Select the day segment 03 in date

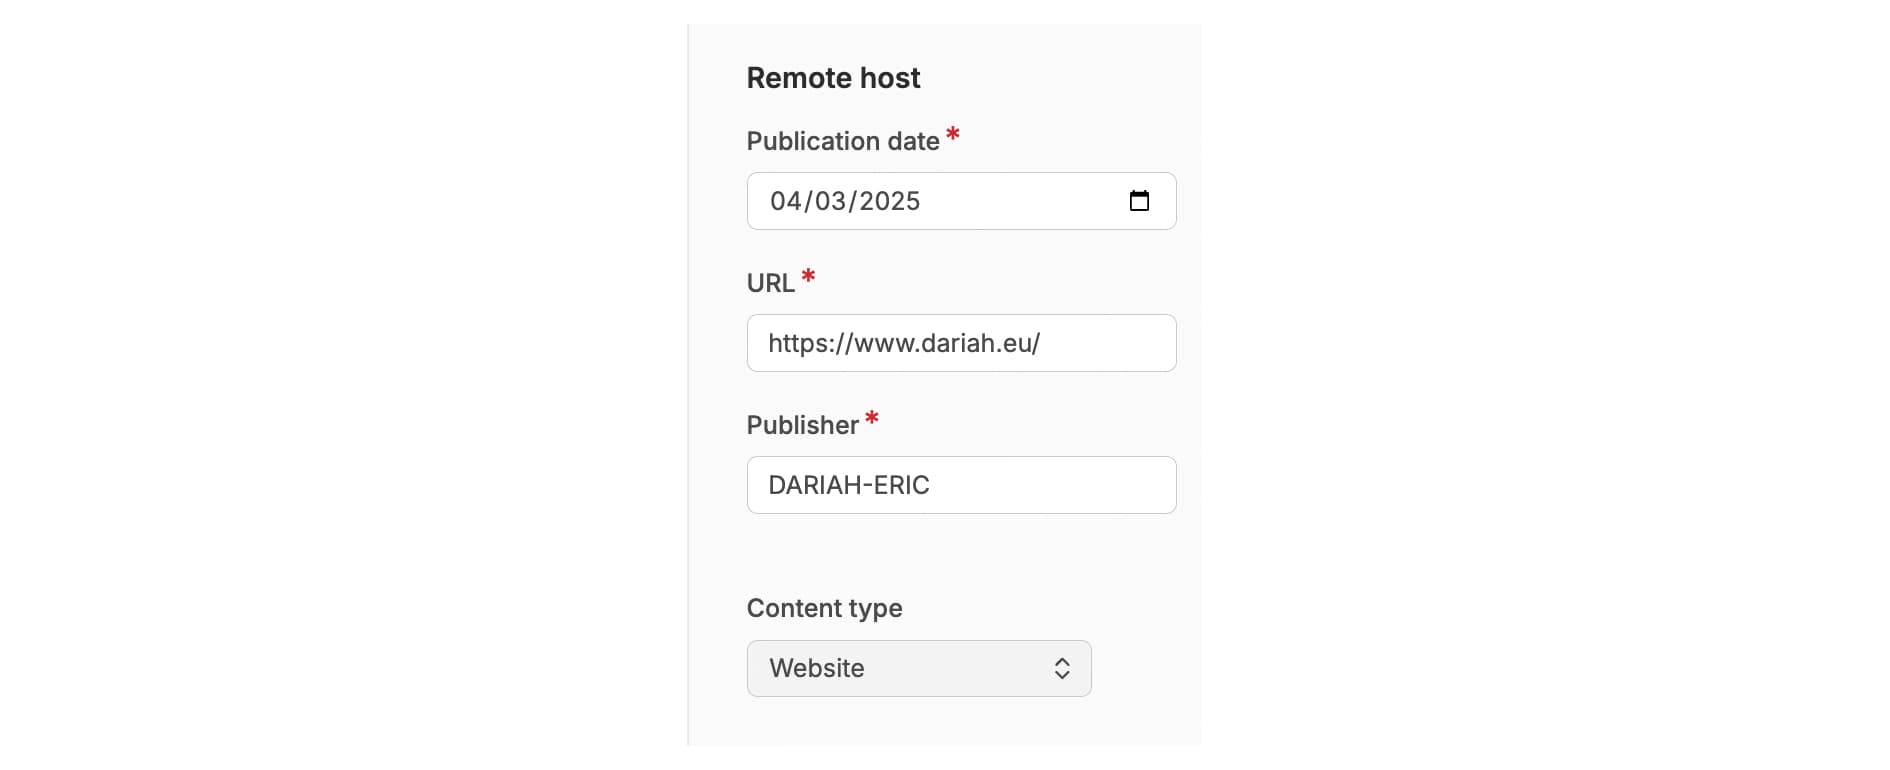830,201
